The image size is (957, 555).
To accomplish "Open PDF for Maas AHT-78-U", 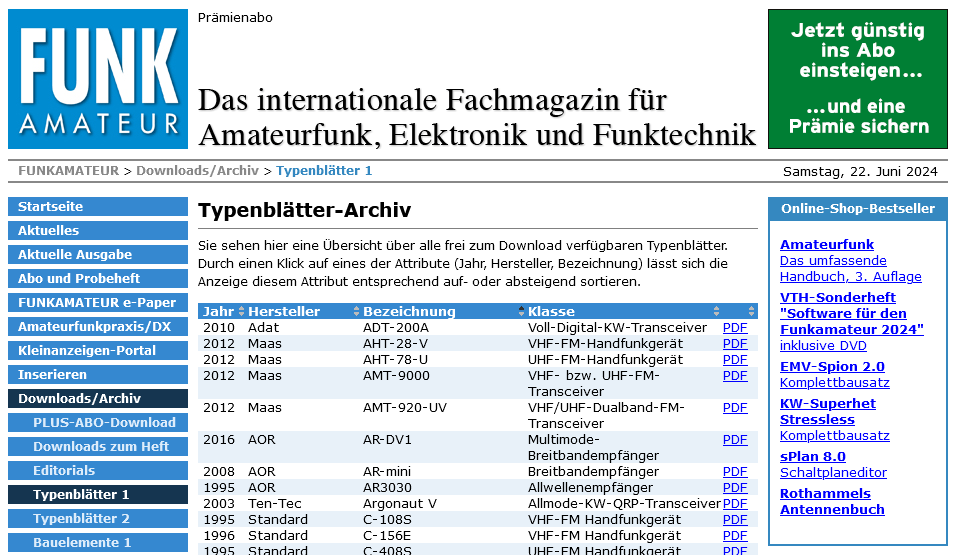I will tap(735, 360).
